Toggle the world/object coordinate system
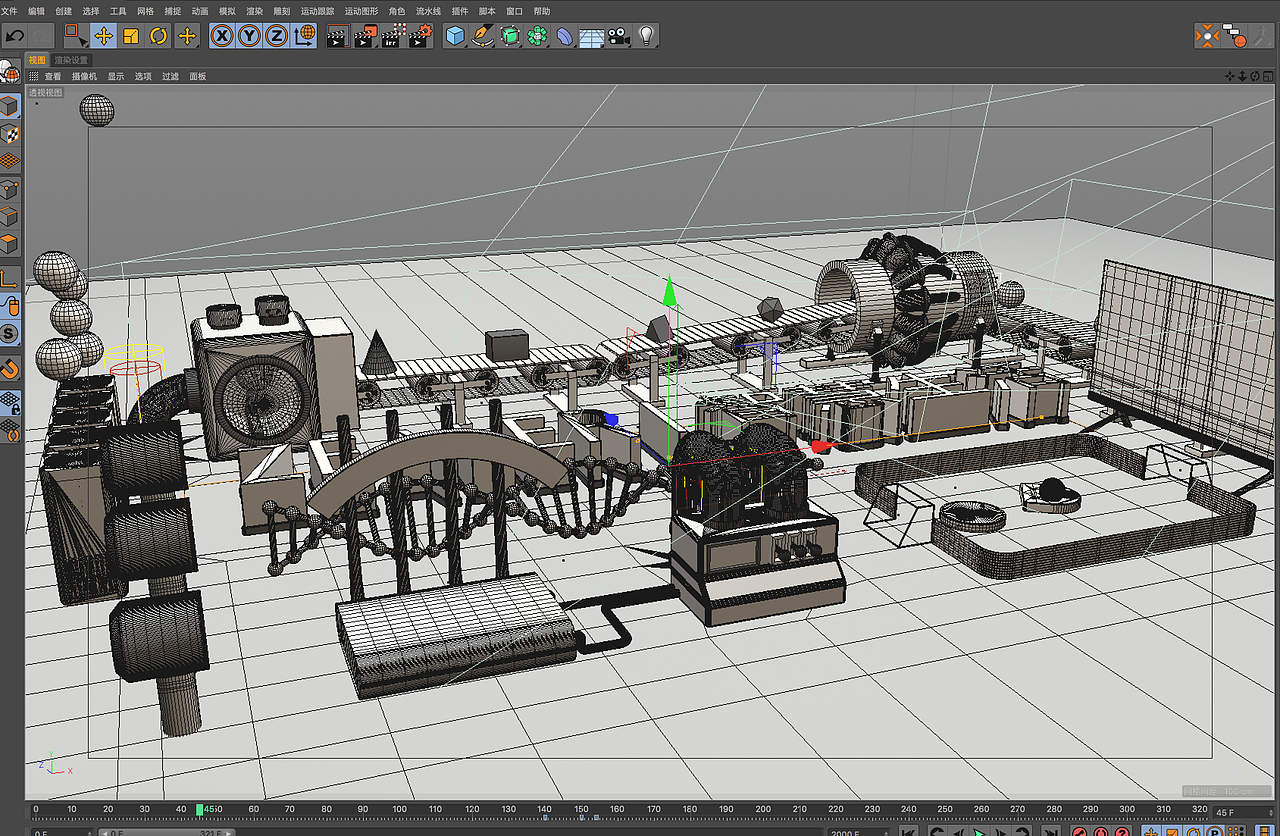This screenshot has width=1280, height=836. point(303,36)
